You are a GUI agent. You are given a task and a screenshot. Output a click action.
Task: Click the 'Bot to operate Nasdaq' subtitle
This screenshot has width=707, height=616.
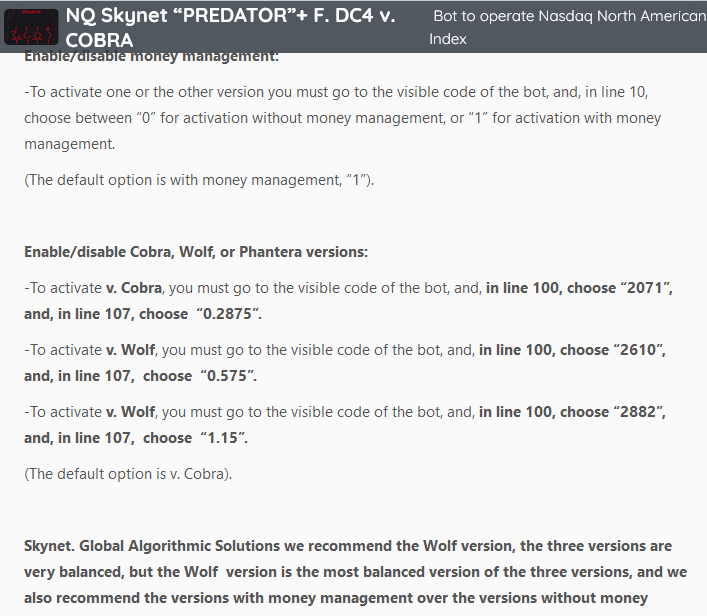(568, 17)
